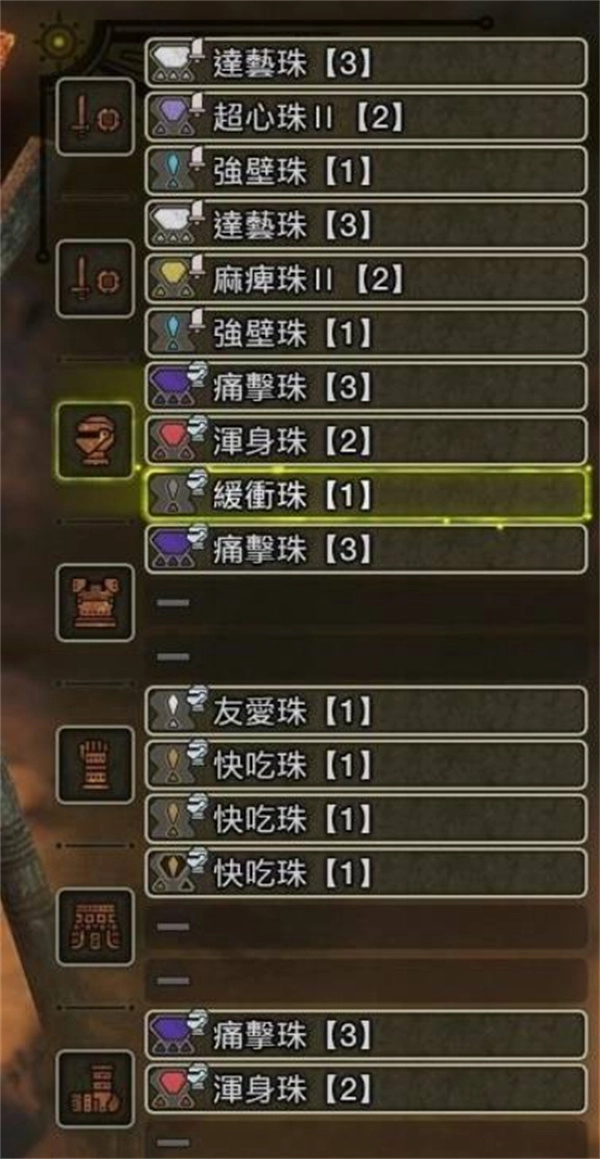Select waist armor's 快吃珠【1】 slot
Screen dimensions: 600x1159
pyautogui.click(x=366, y=873)
